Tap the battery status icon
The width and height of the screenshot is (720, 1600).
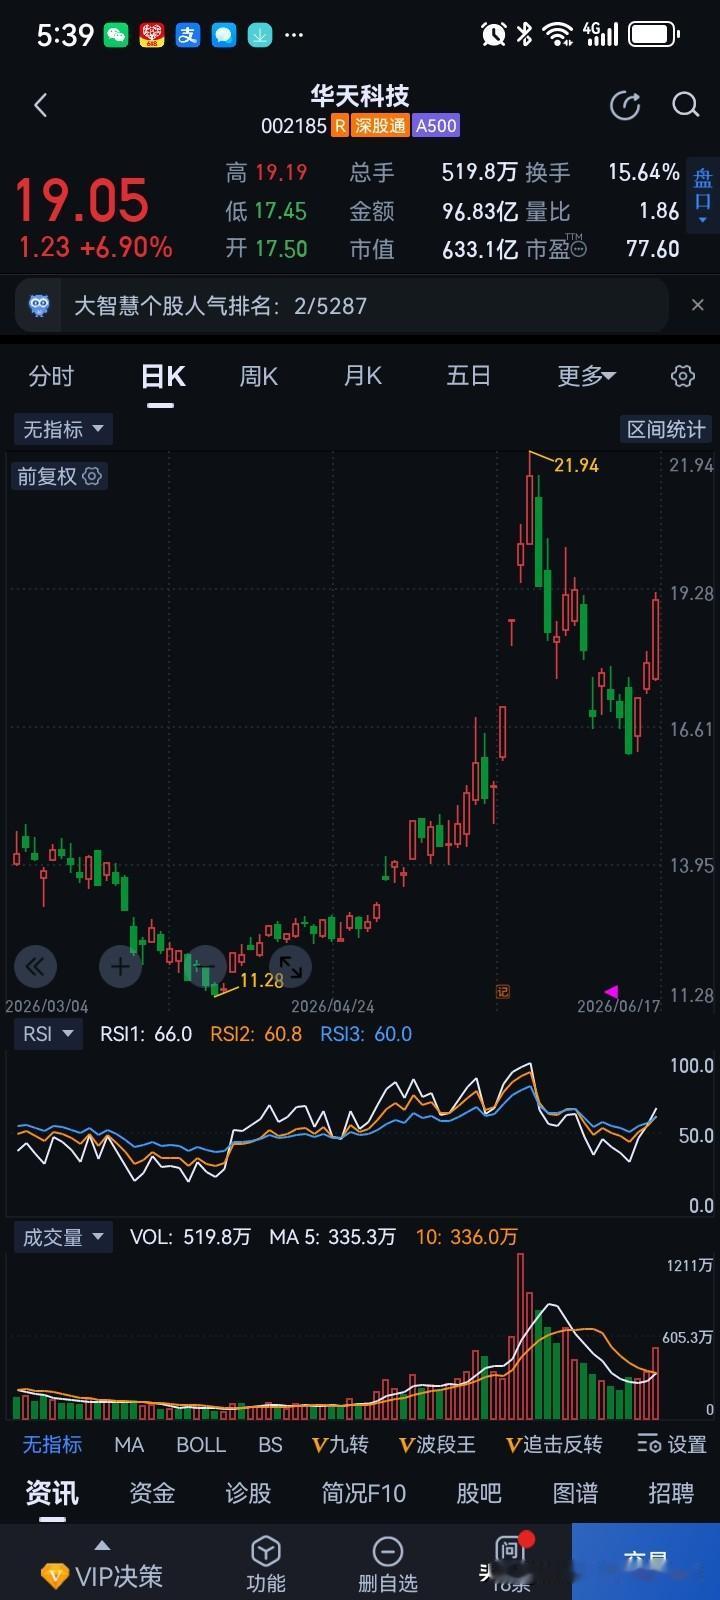[655, 35]
